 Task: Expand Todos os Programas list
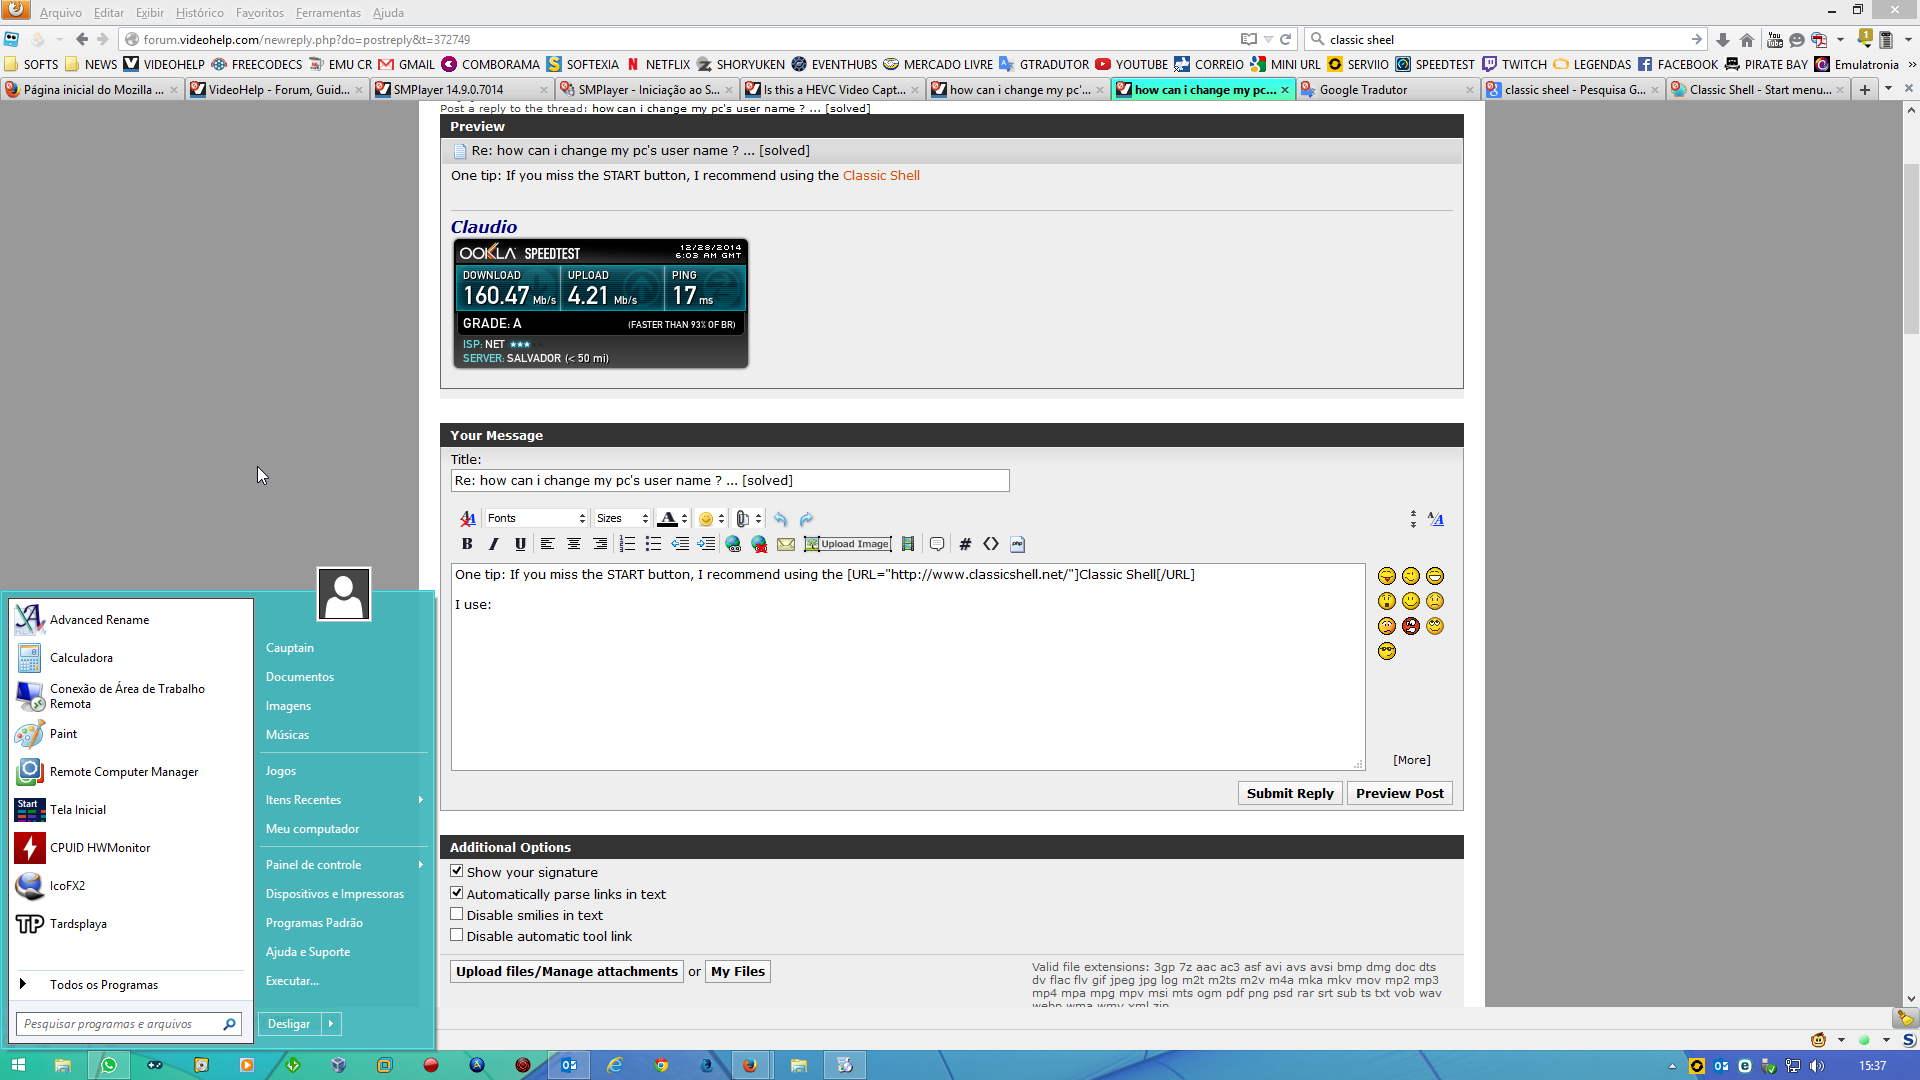[104, 984]
